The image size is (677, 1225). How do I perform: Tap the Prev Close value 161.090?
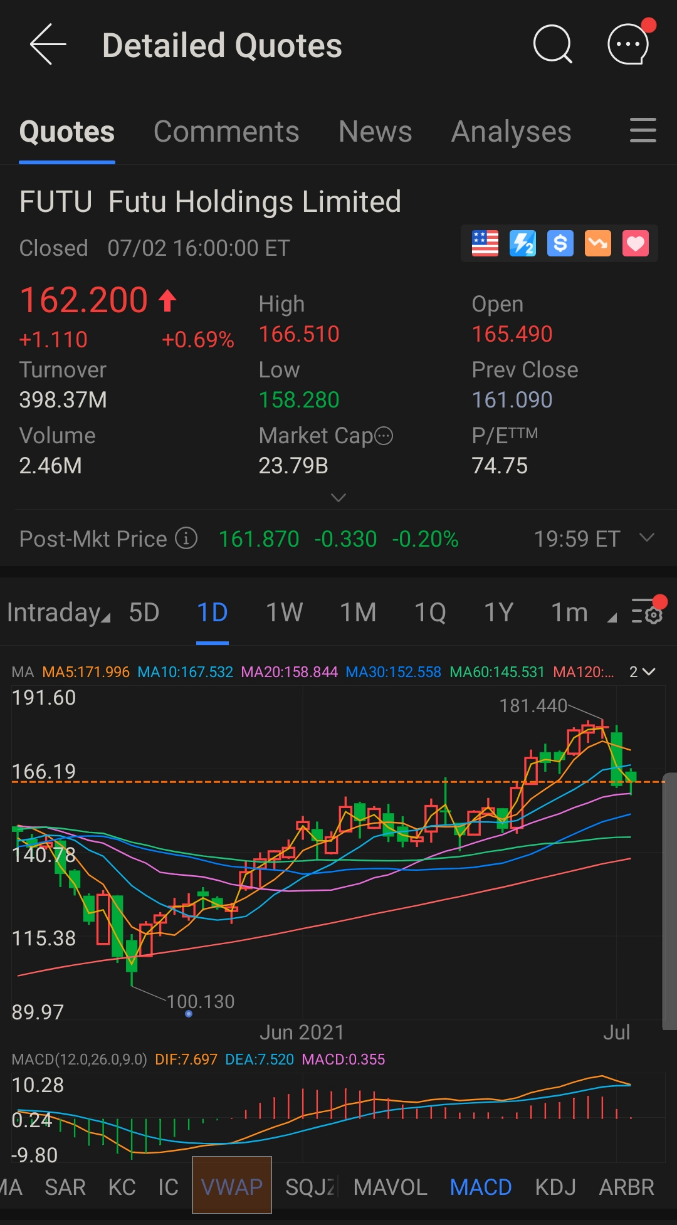tap(512, 400)
